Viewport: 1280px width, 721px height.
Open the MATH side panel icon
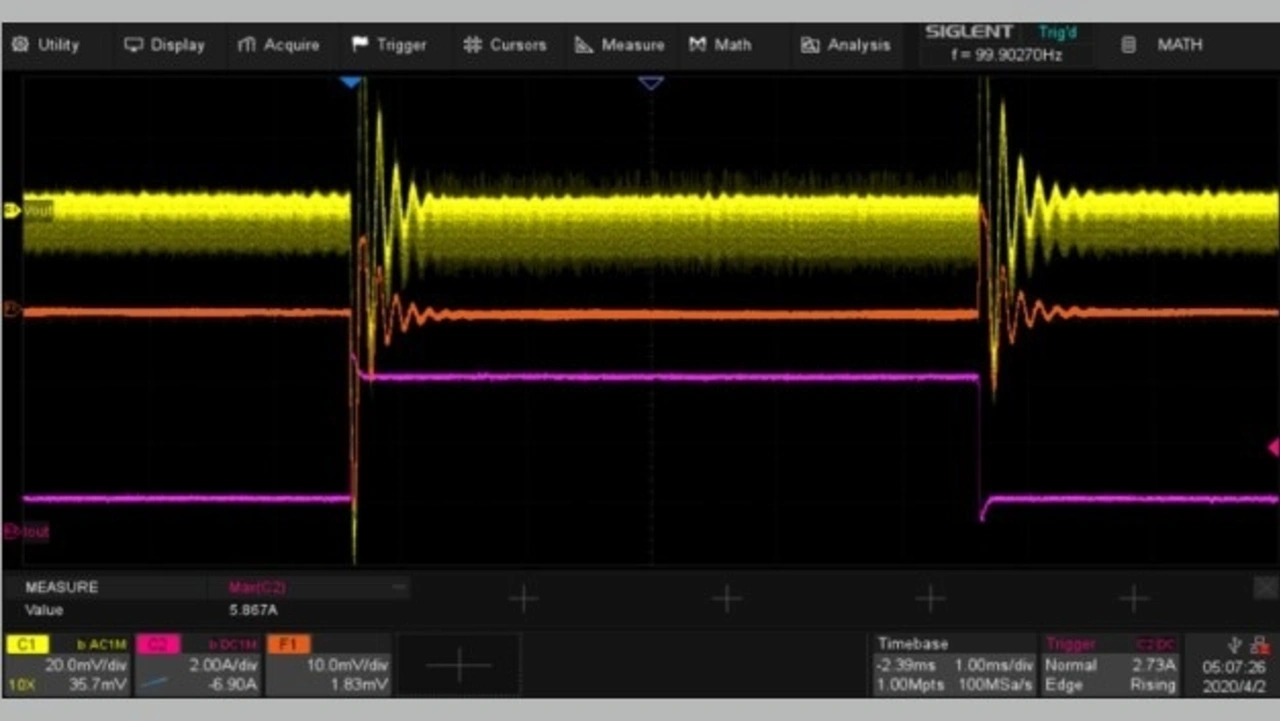[x=1128, y=45]
